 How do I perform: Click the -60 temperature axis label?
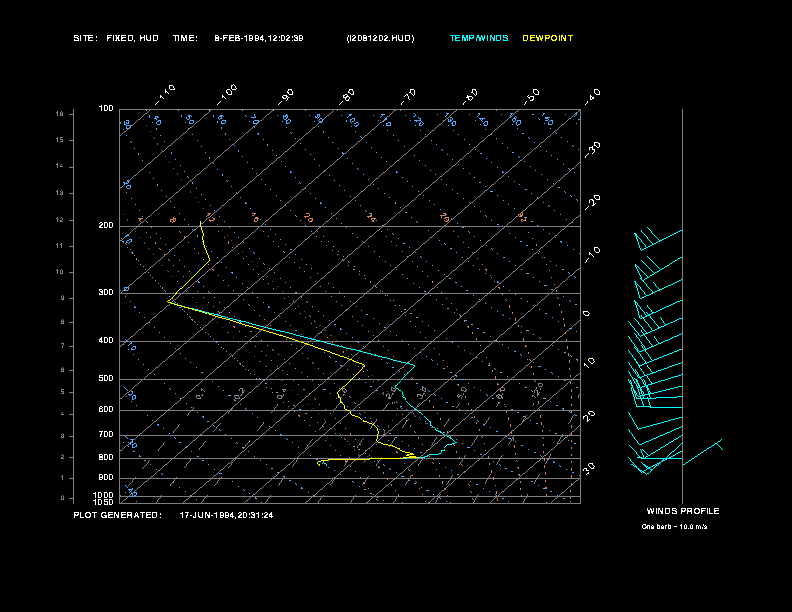click(470, 97)
